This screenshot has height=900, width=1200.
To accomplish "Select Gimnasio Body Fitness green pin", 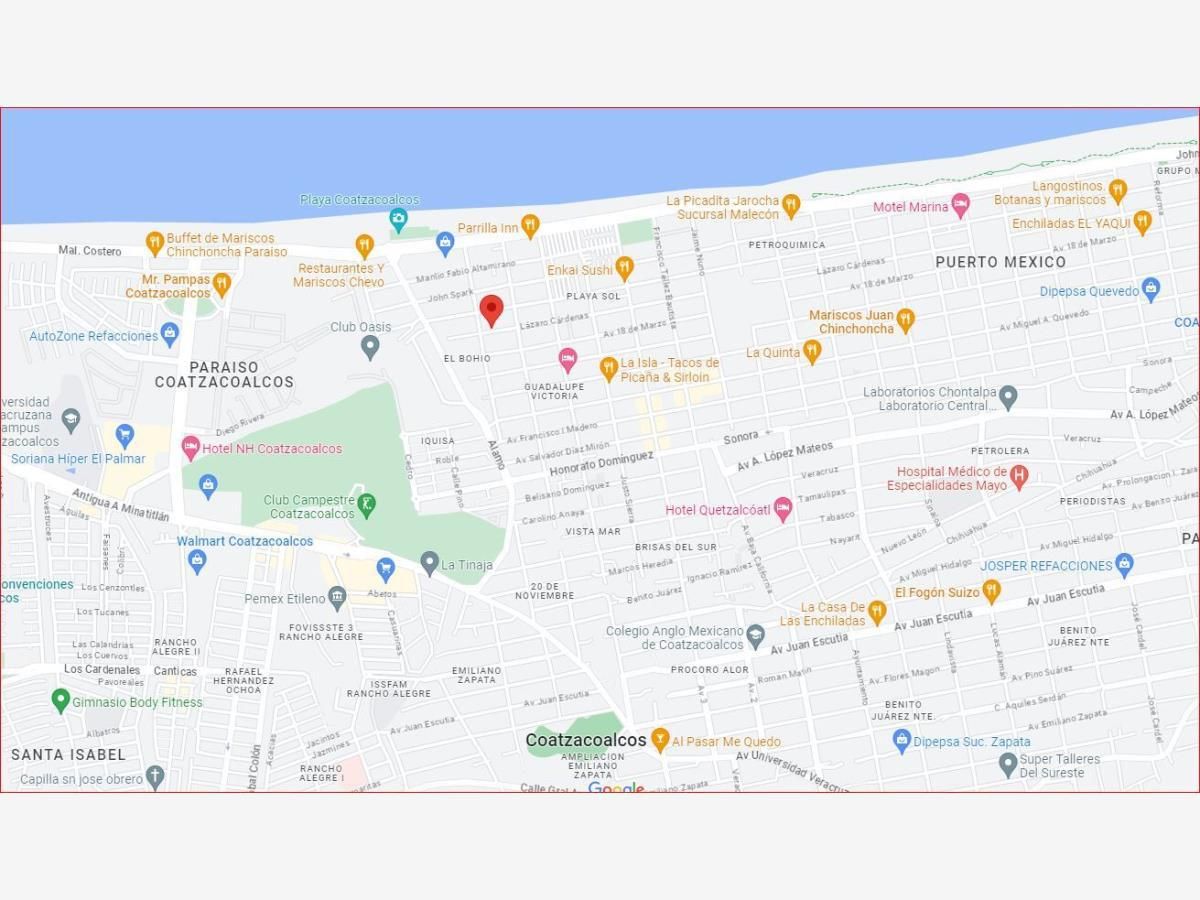I will pyautogui.click(x=60, y=700).
